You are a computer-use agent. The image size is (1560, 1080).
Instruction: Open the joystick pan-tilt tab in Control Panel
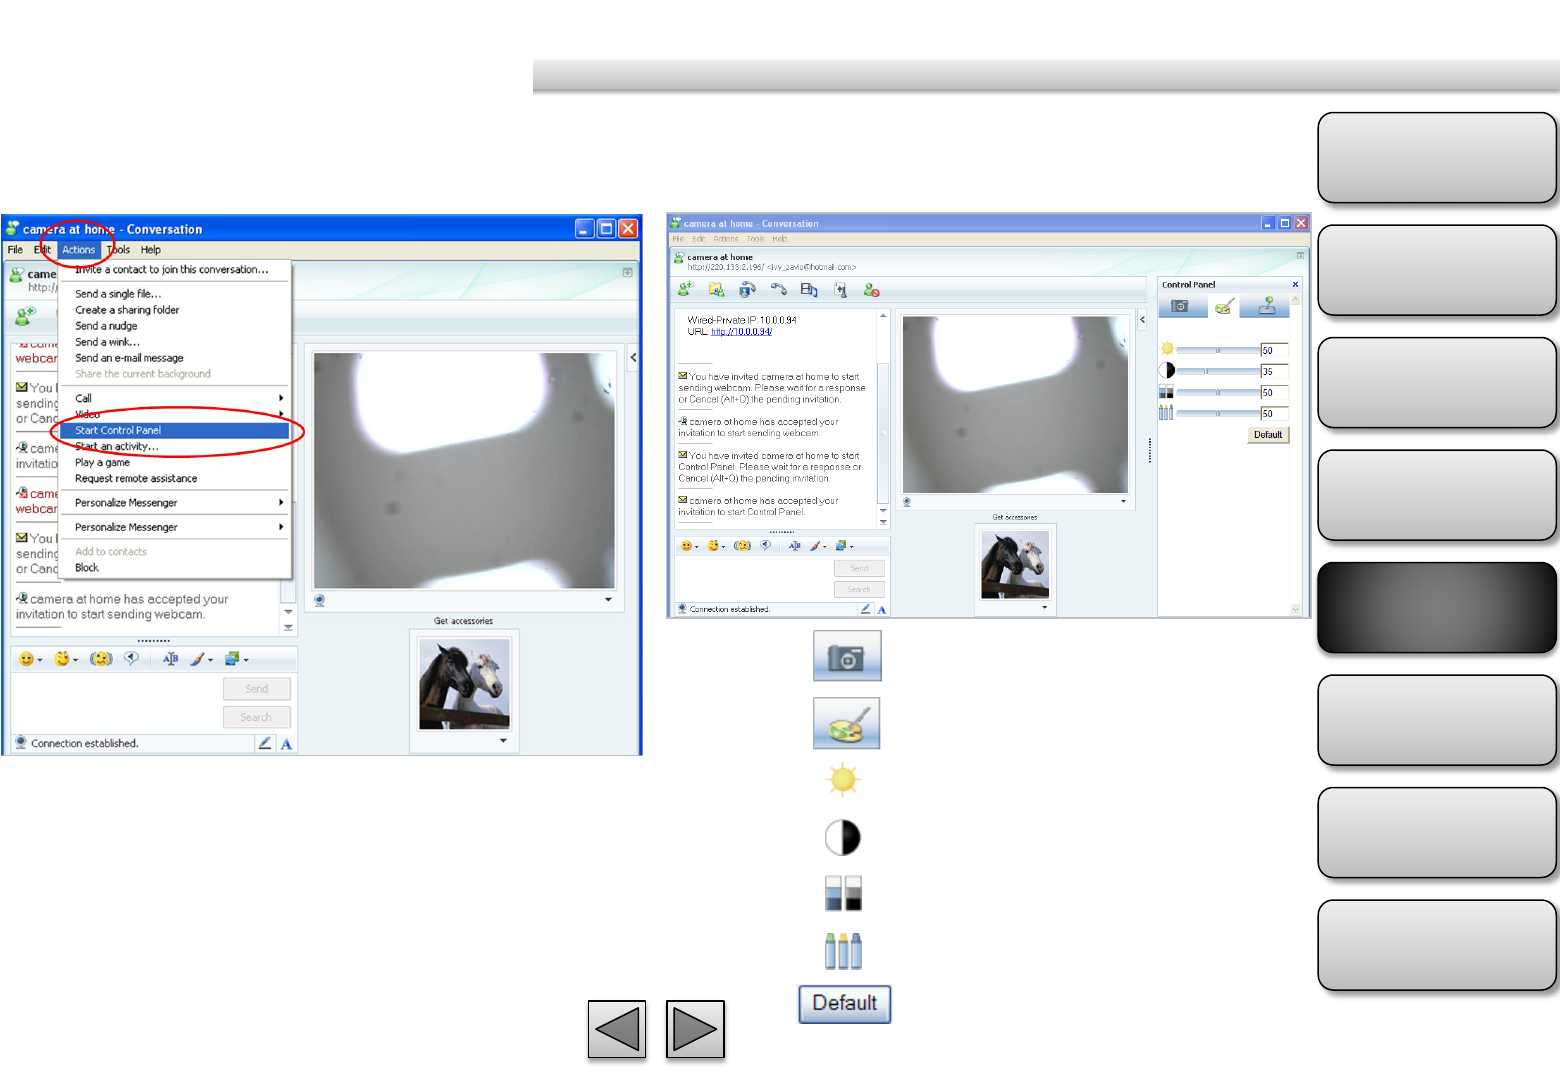point(1266,306)
